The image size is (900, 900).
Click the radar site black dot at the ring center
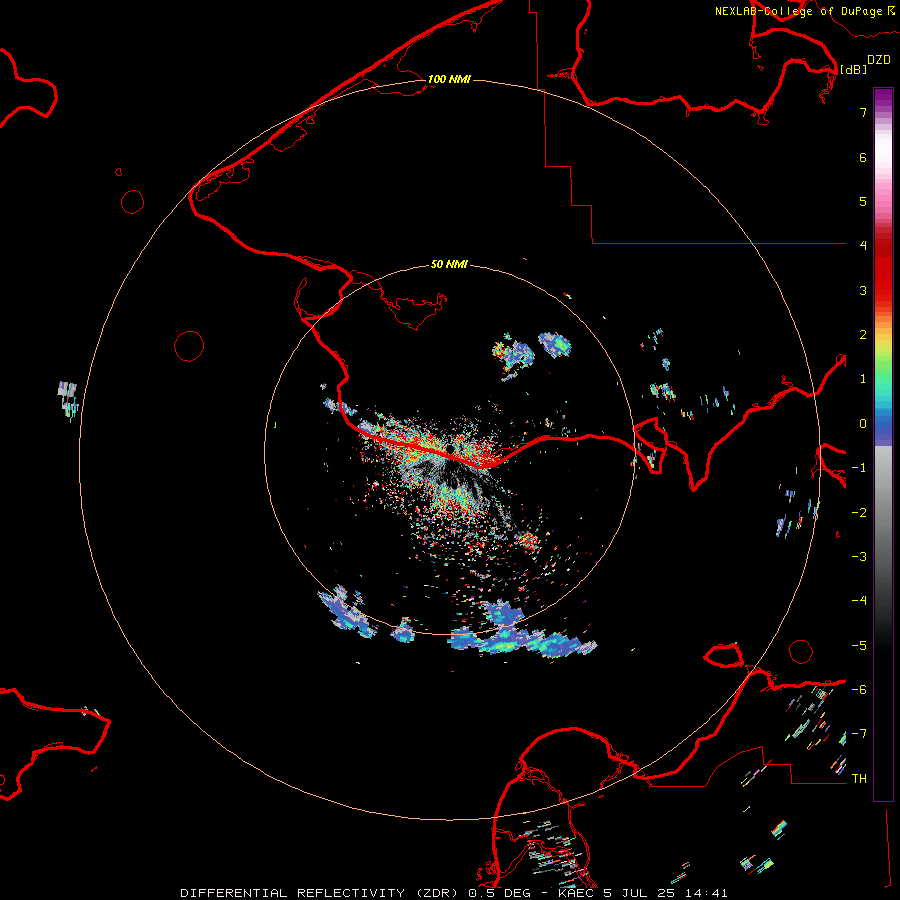click(451, 449)
